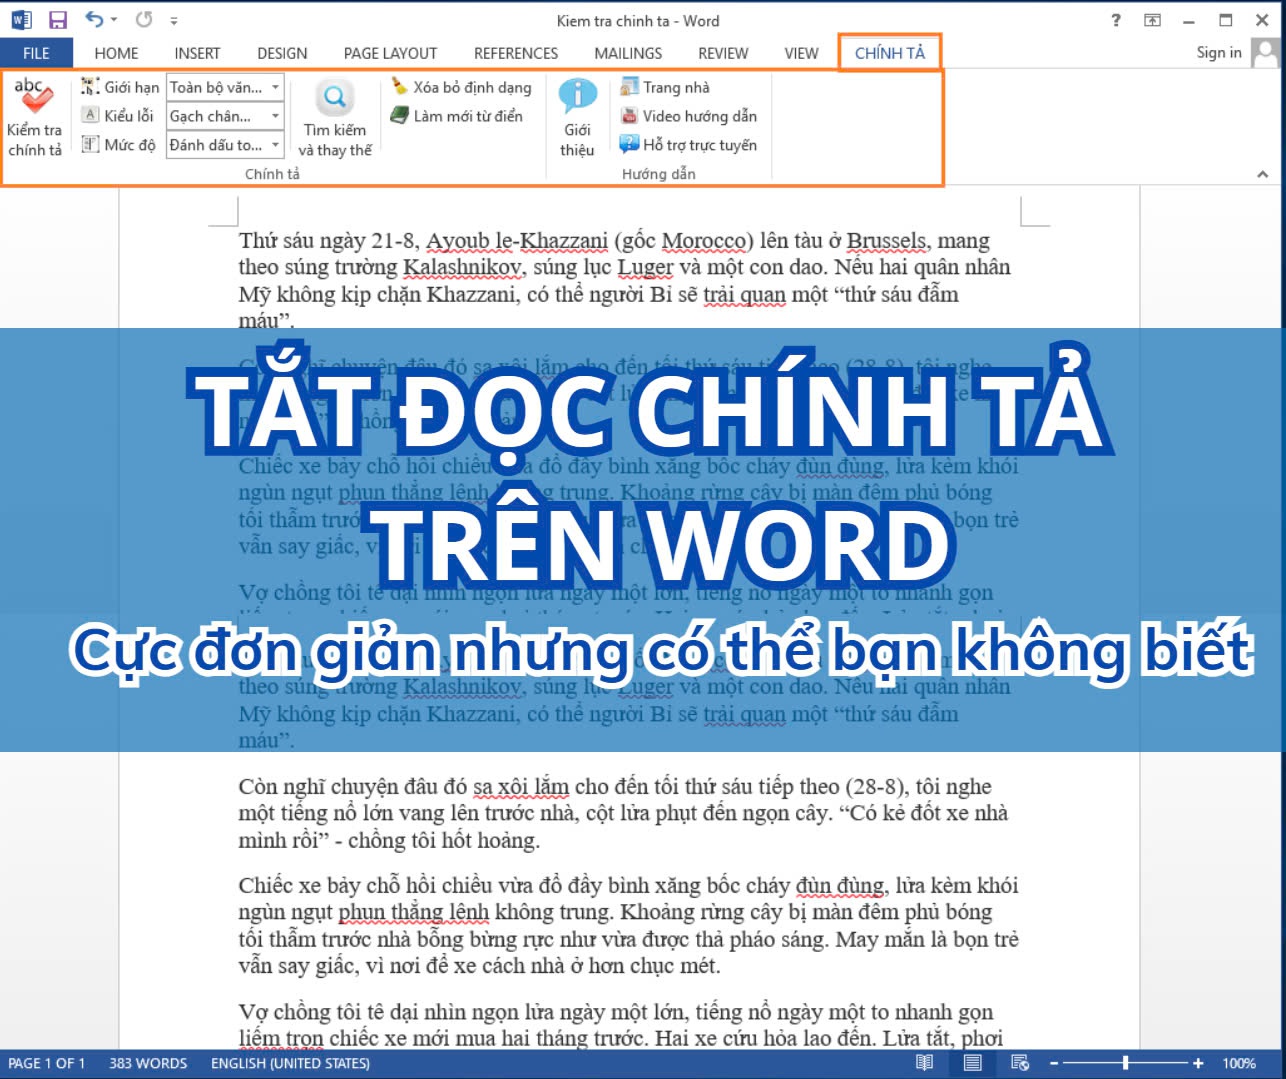This screenshot has width=1286, height=1079.
Task: Switch to the DESIGN tab
Action: 282,53
